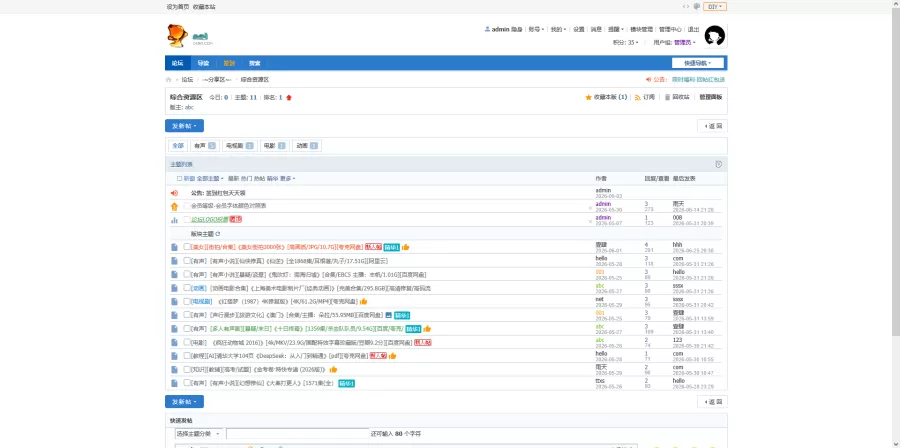Open the recycle bin icon

(668, 98)
